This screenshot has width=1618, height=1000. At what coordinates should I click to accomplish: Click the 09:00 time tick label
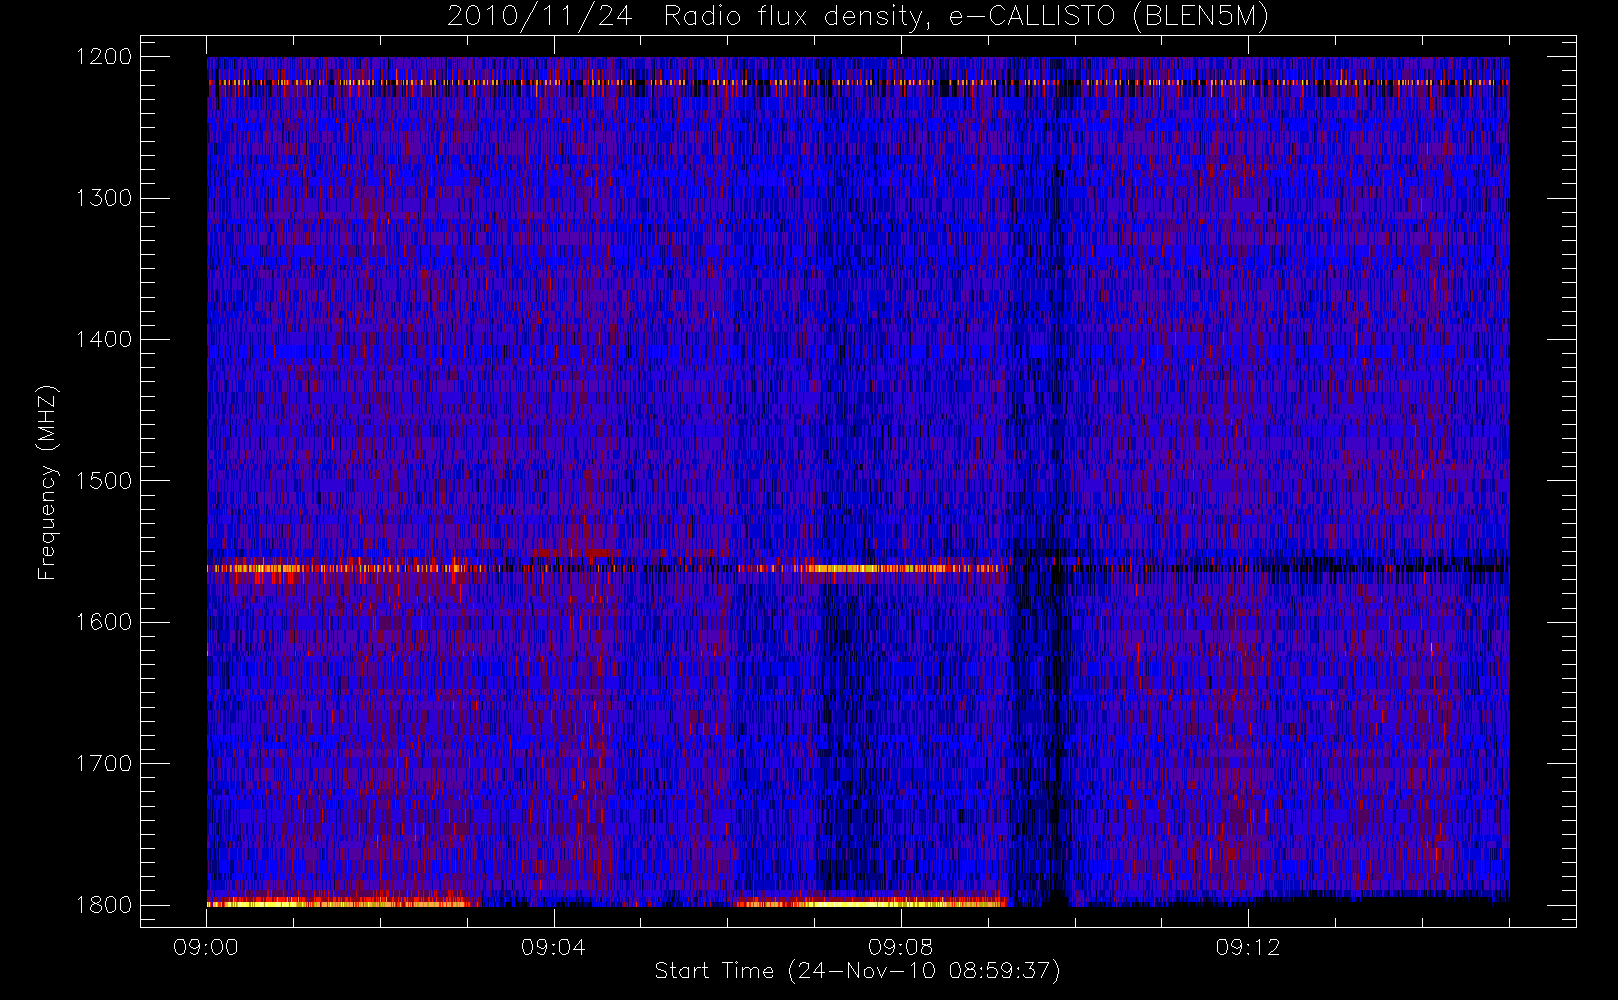point(206,947)
